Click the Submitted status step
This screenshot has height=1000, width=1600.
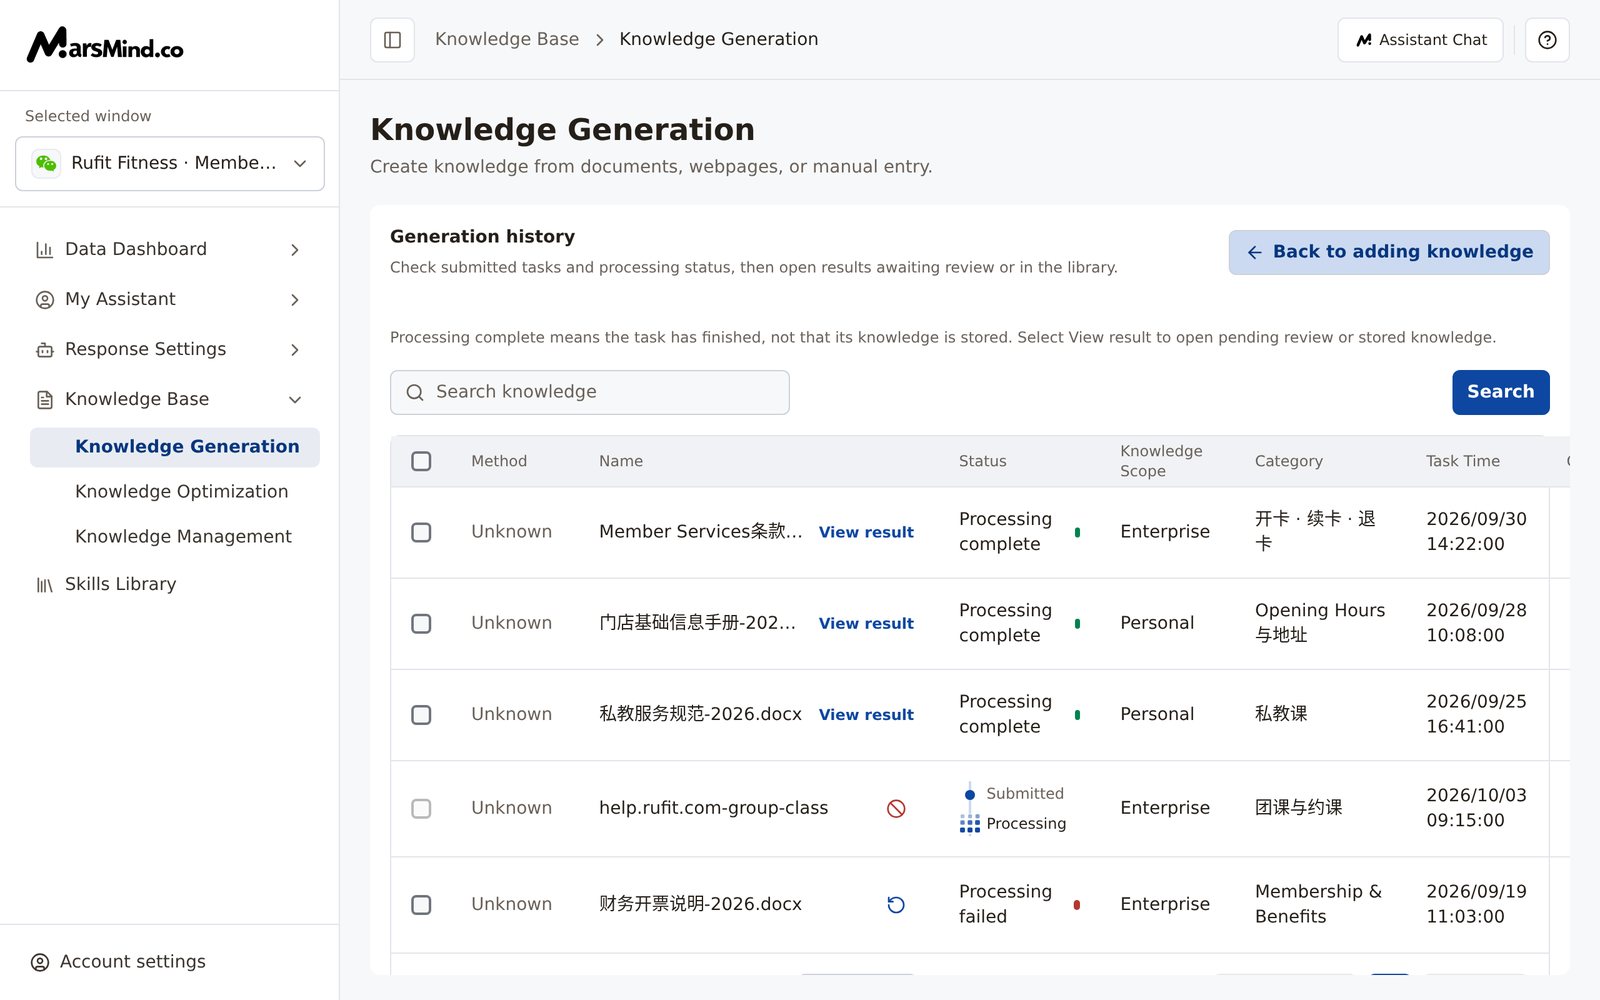(1025, 793)
